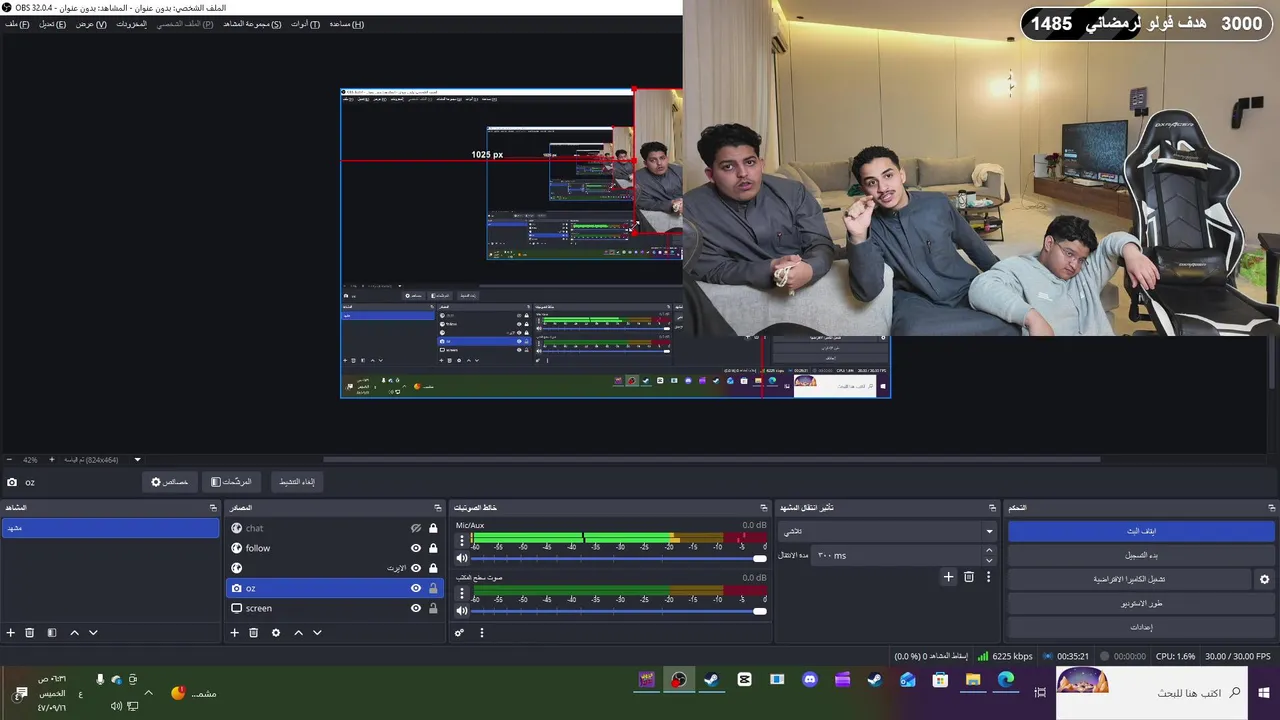
Task: Decrease transition duration with down arrow
Action: point(989,560)
